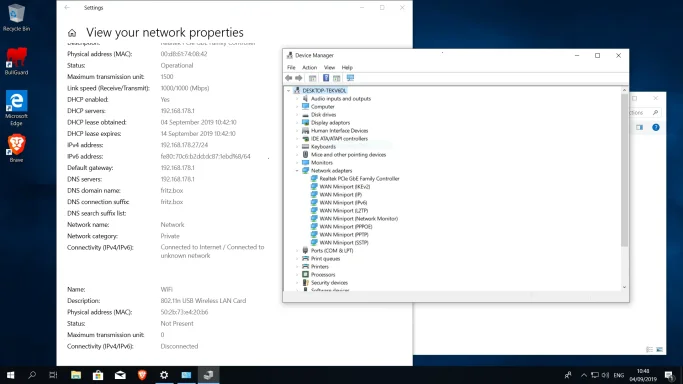This screenshot has height=384, width=683.
Task: Select WAN Miniport (PPPOE) device
Action: click(346, 227)
